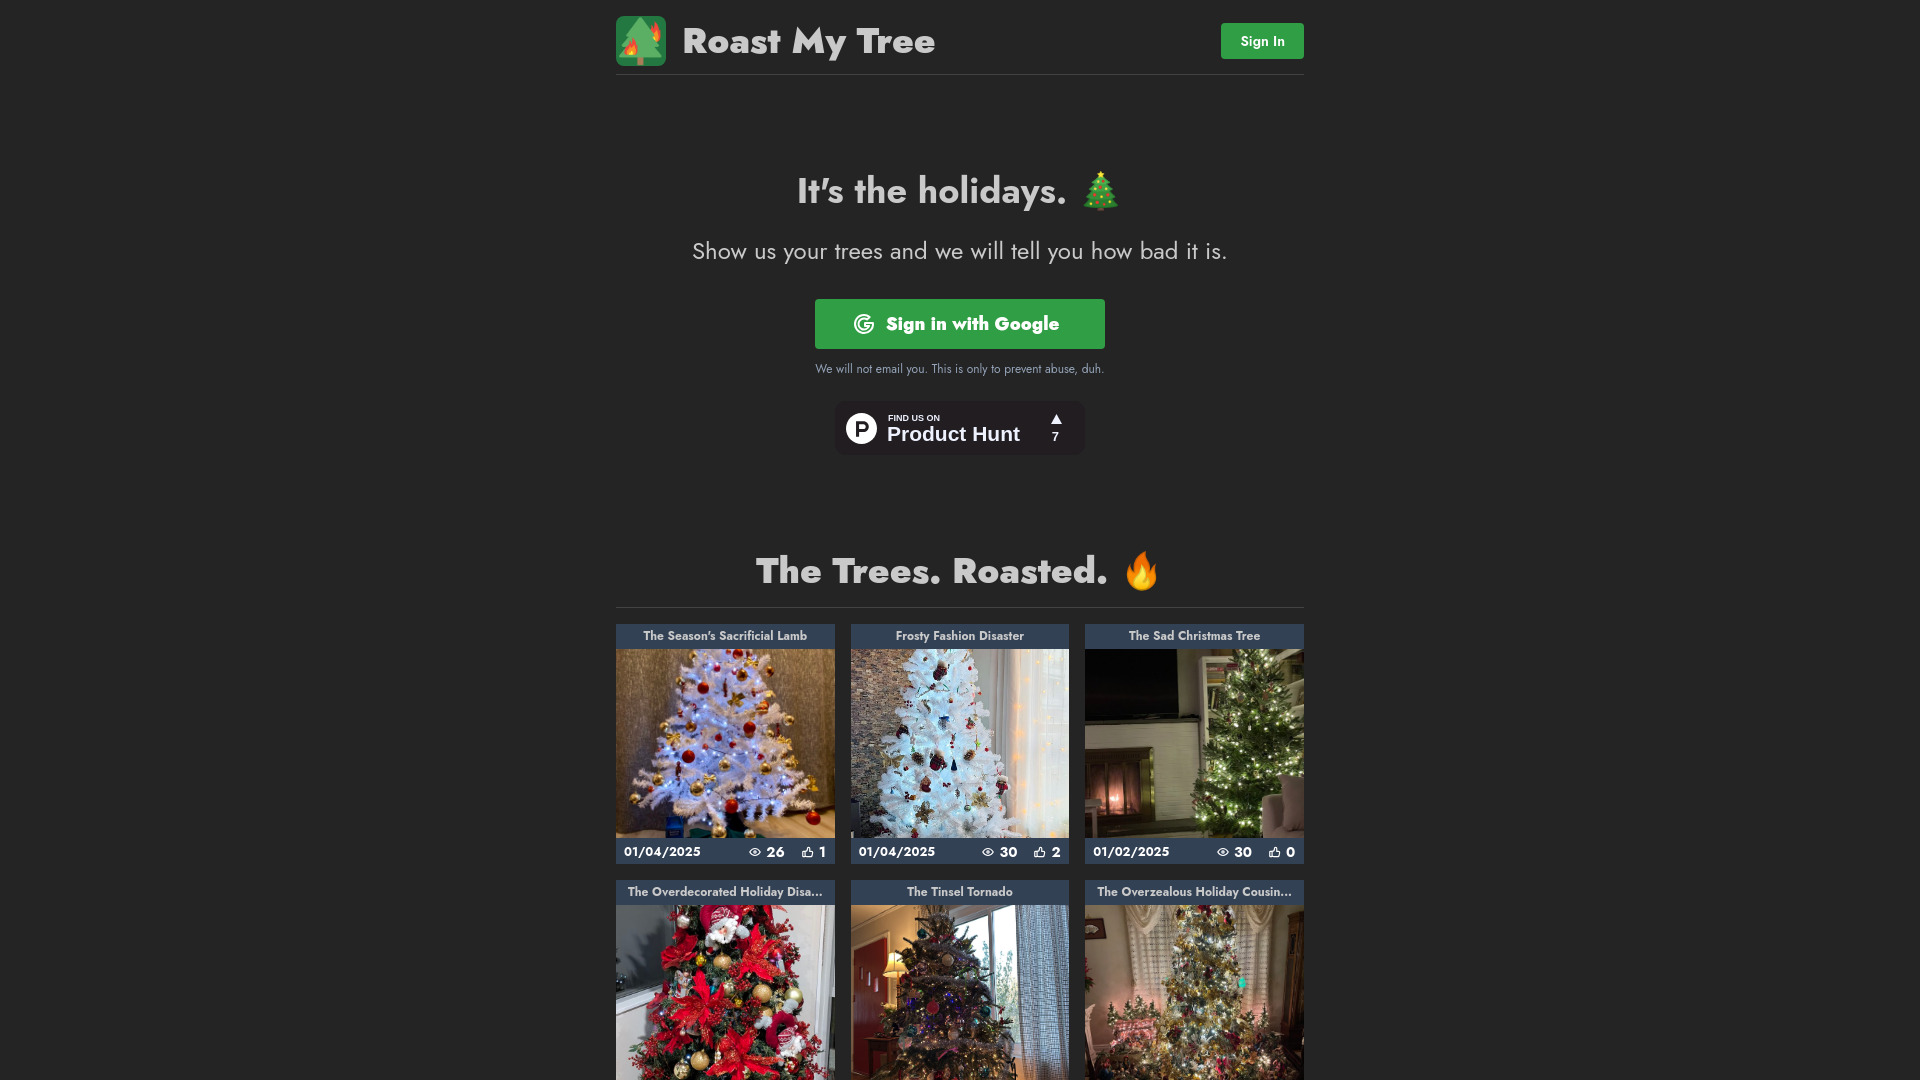Click the thumbs-up icon on 'Frosty Fashion Disaster'
1920x1080 pixels.
(x=1040, y=852)
